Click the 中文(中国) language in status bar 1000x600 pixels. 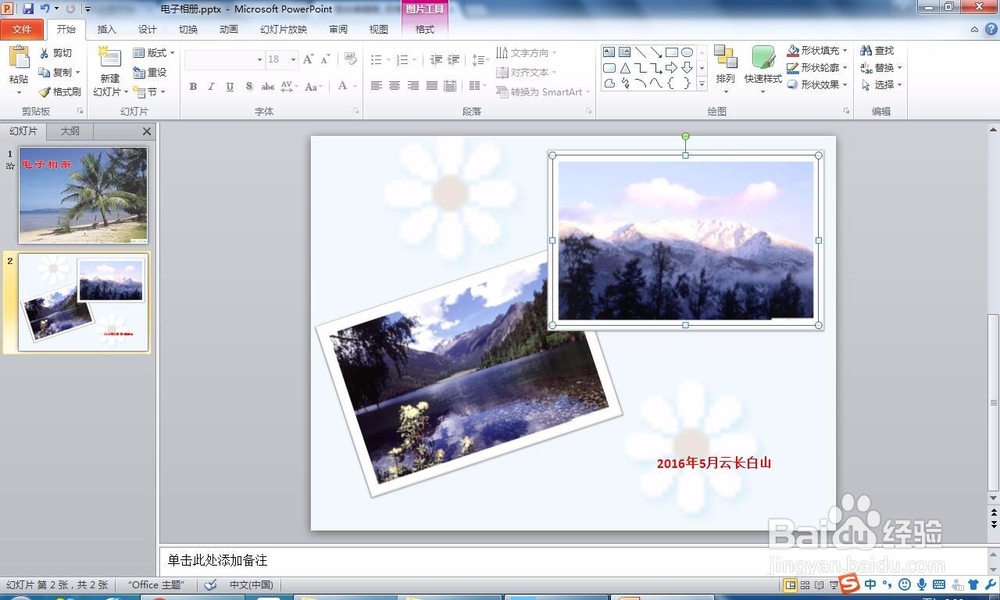click(251, 585)
